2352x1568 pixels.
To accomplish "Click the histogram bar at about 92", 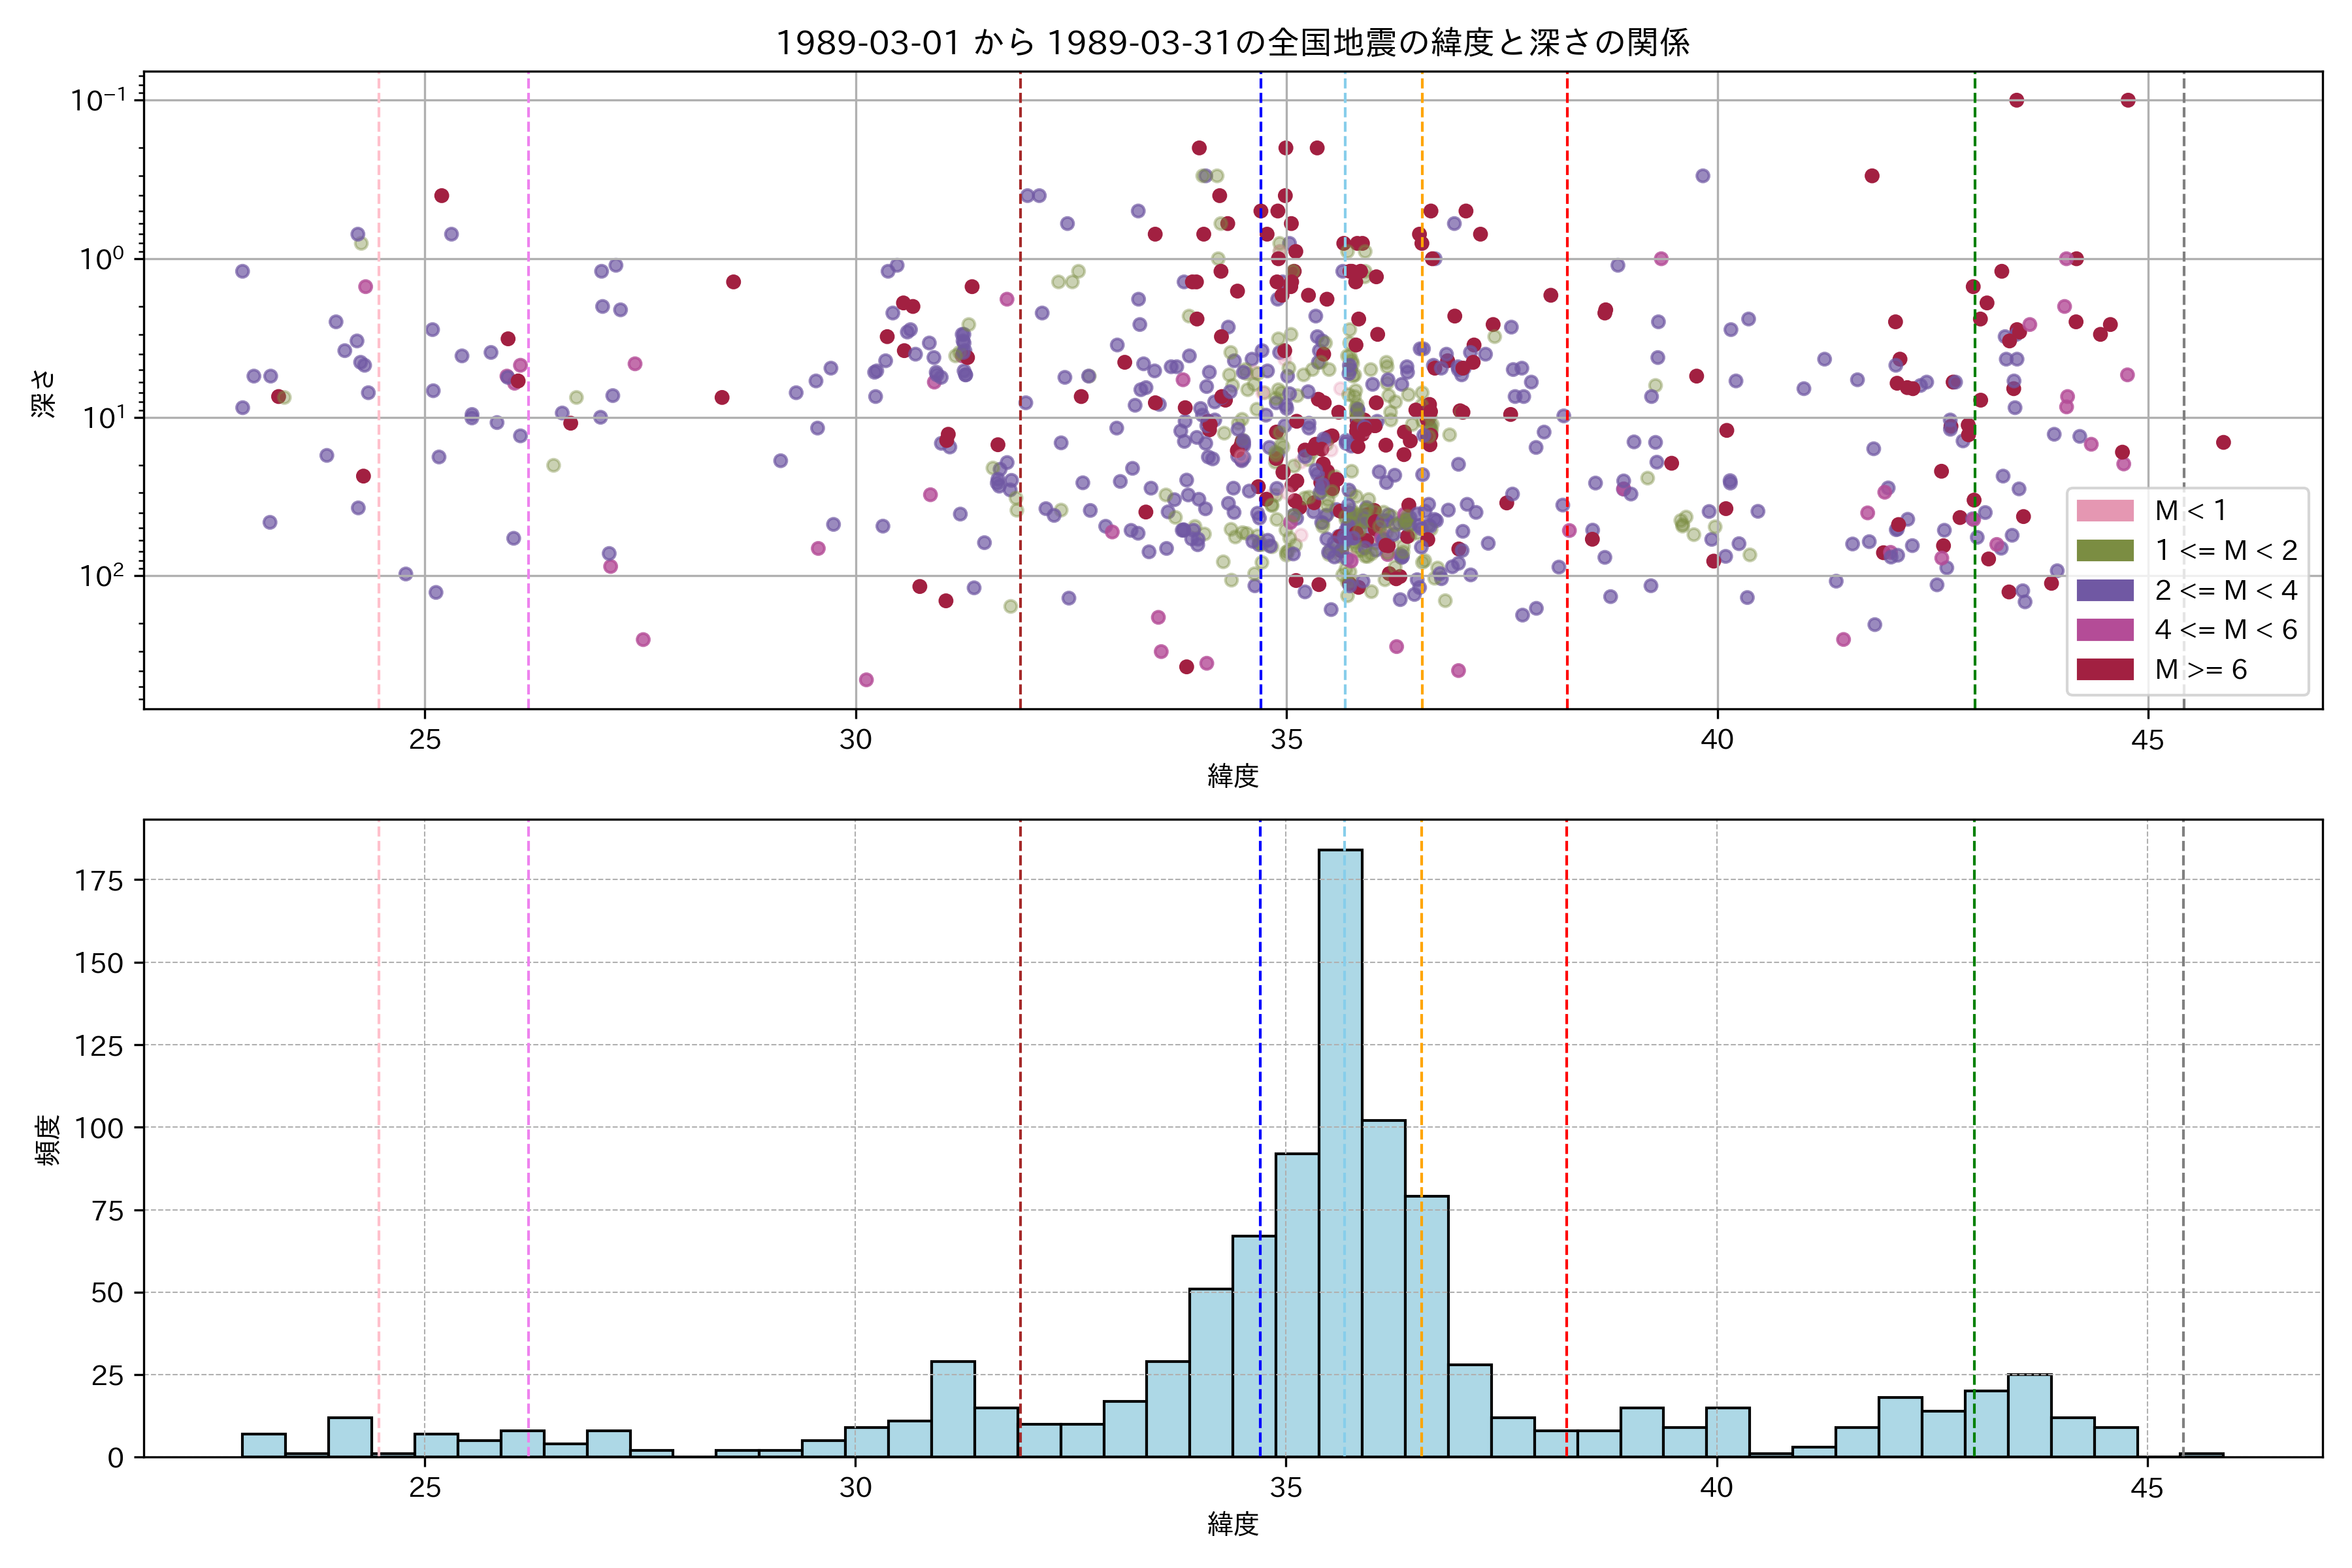I will [x=1297, y=1305].
